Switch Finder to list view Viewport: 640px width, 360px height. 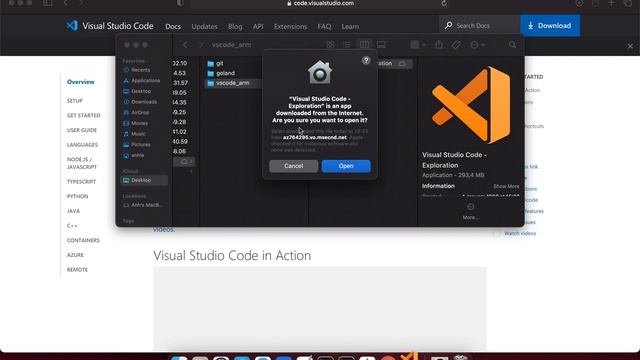347,45
